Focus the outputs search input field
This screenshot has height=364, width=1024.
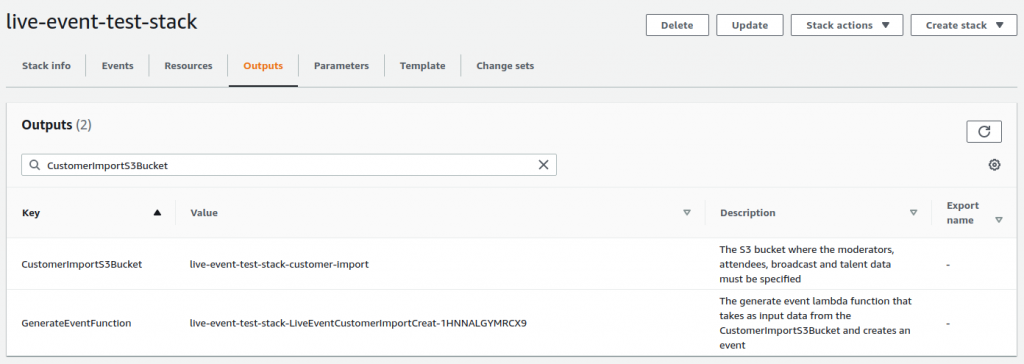[289, 165]
